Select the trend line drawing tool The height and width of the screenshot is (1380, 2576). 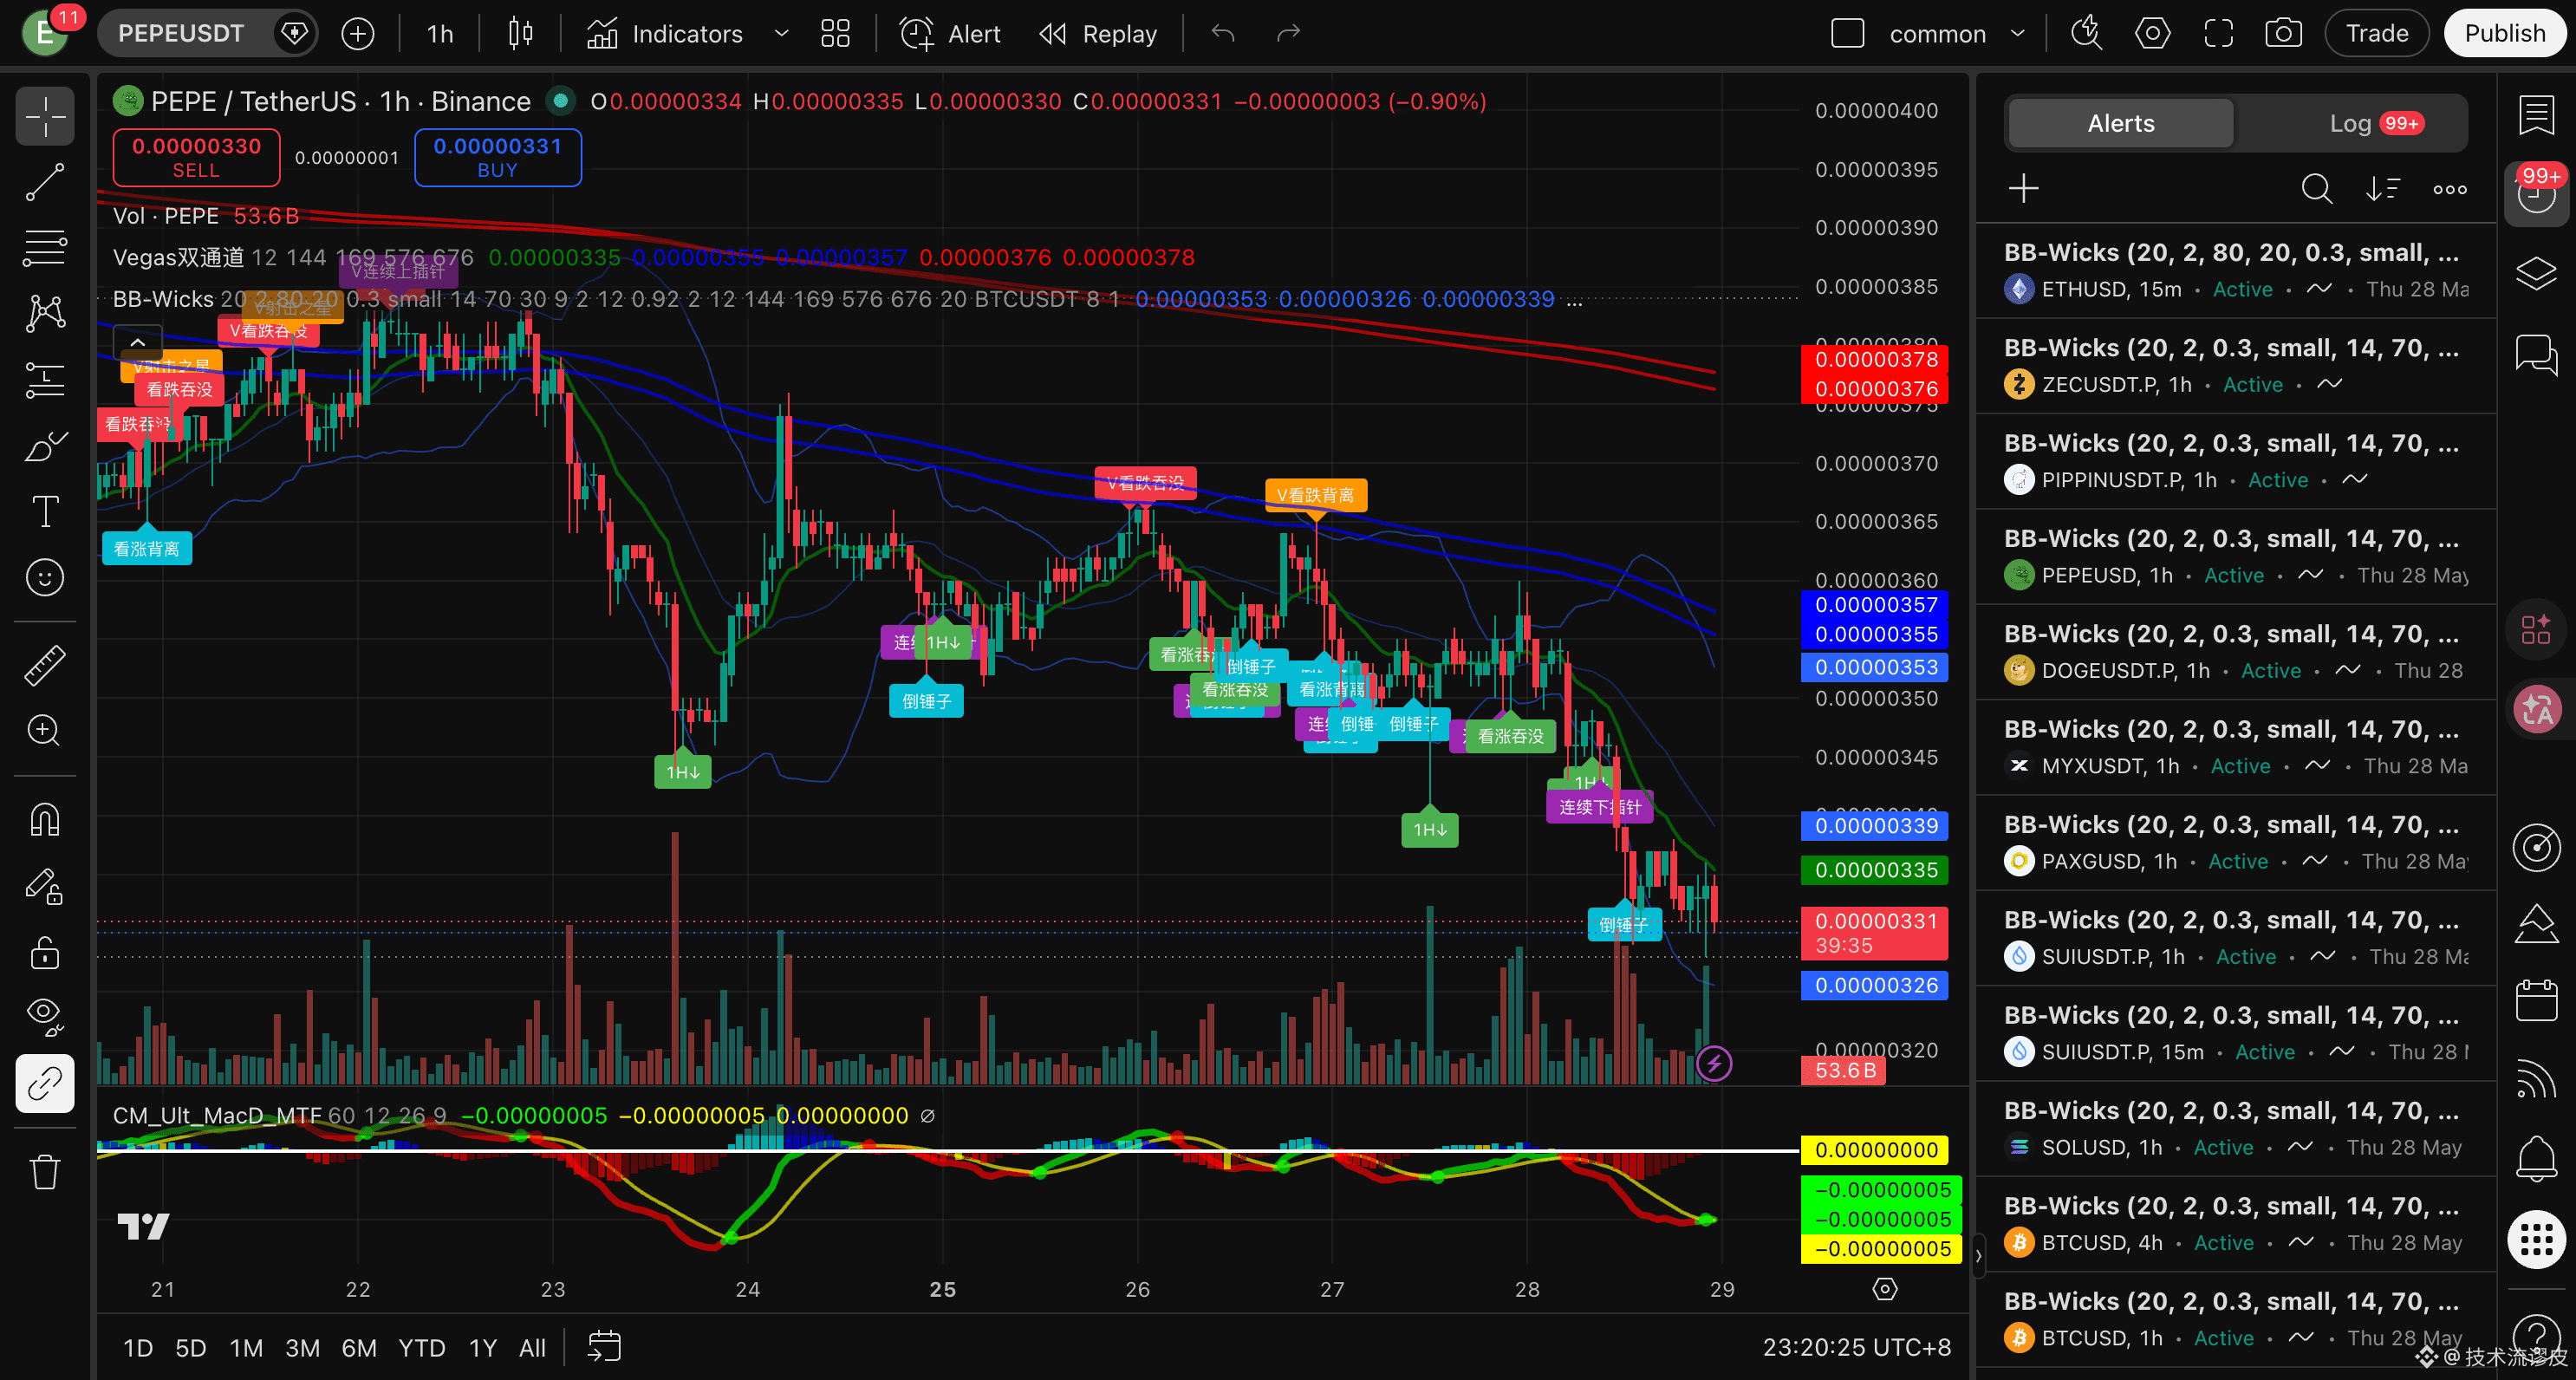[x=45, y=182]
